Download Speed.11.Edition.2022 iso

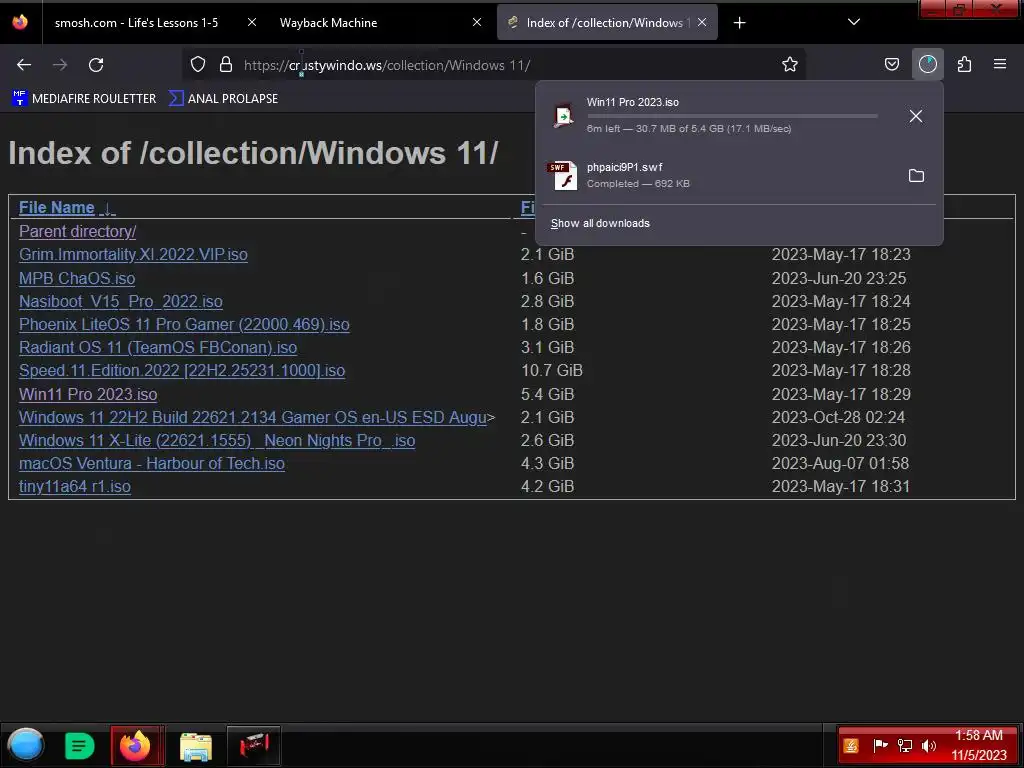[x=182, y=370]
